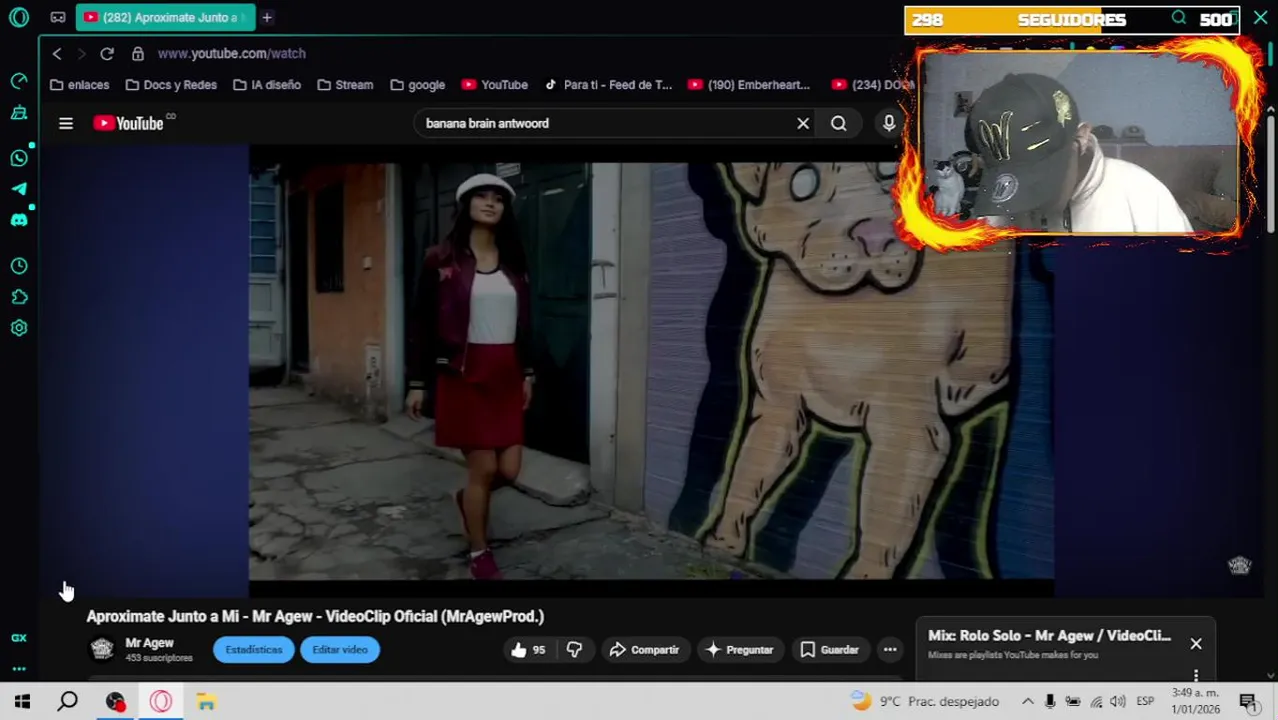Clear the search box with the X
Viewport: 1278px width, 720px height.
803,123
